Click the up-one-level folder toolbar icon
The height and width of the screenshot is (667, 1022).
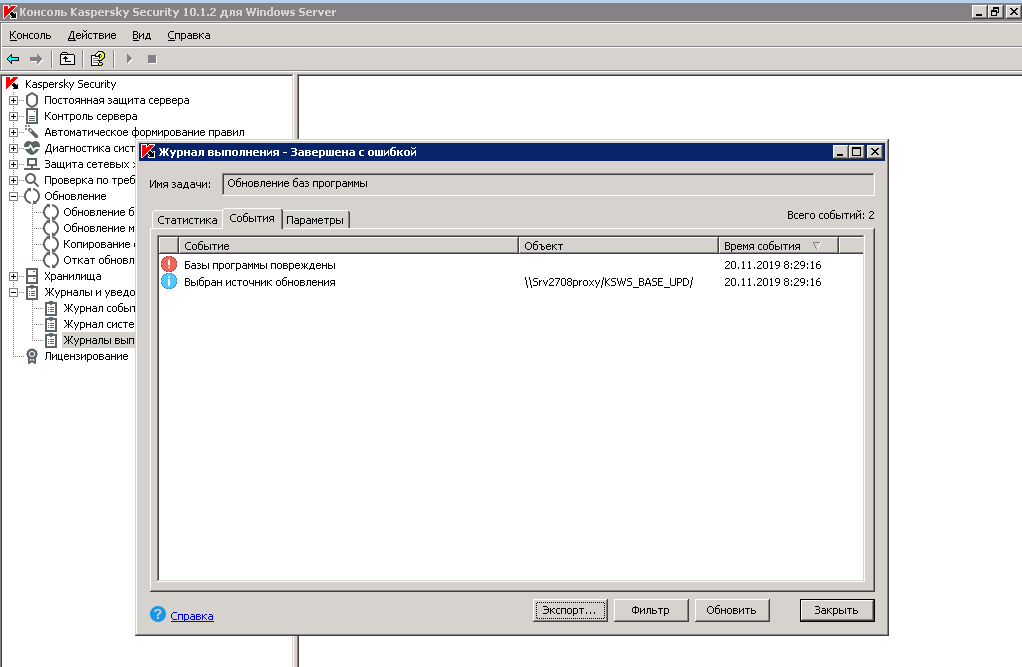point(67,59)
